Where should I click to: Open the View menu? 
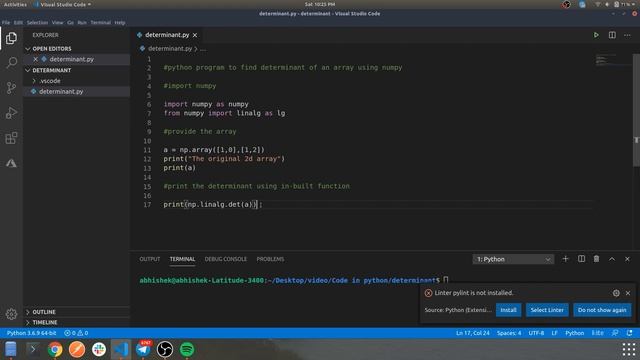point(58,22)
